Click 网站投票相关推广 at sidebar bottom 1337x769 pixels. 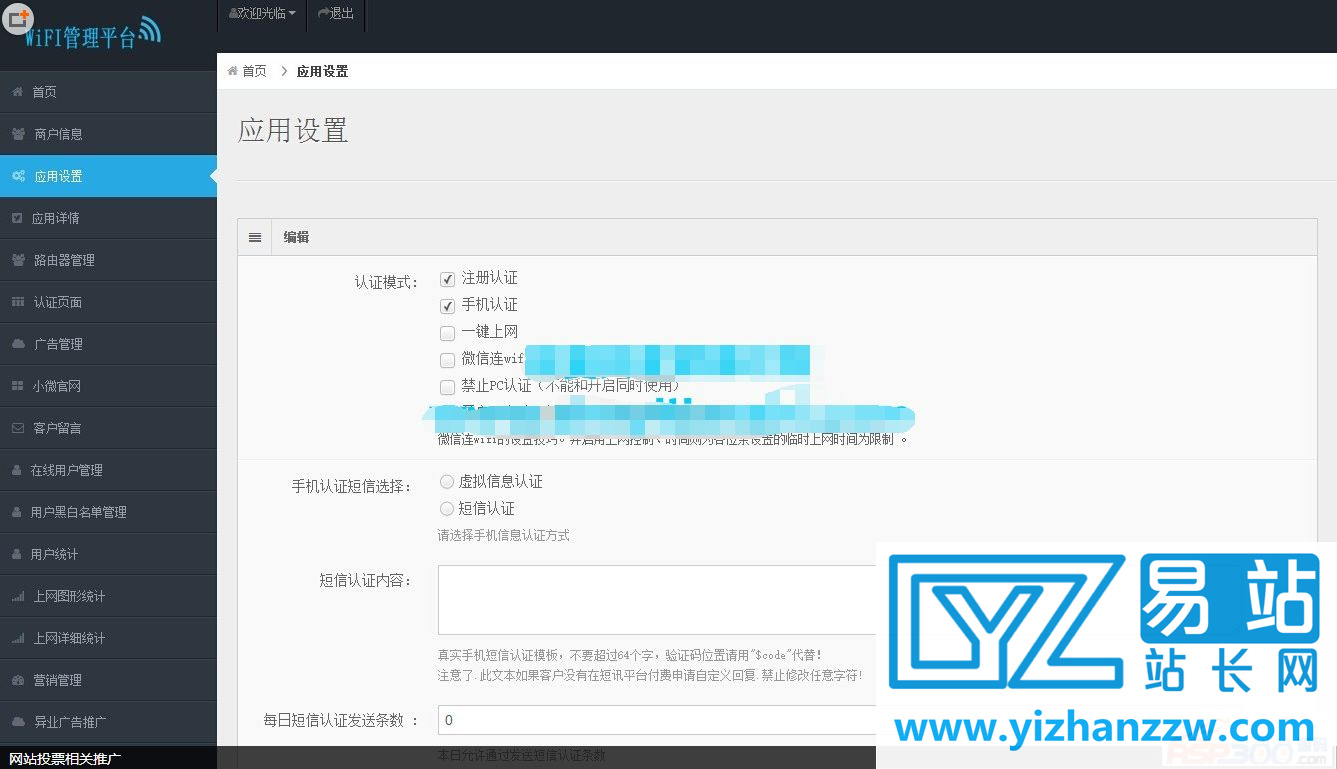65,760
